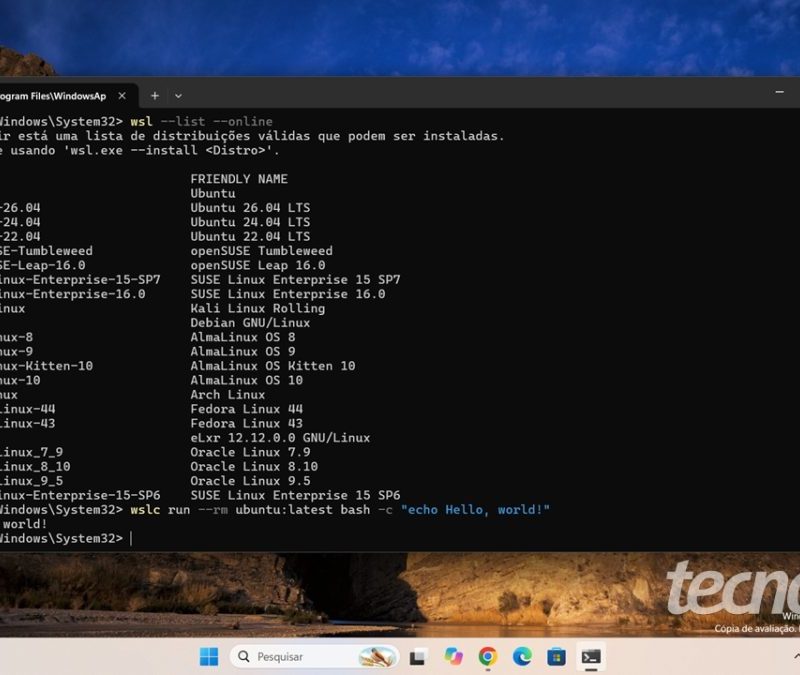This screenshot has width=800, height=675.
Task: Click the 'Ubuntu 26.04 LTS' line
Action: (250, 208)
